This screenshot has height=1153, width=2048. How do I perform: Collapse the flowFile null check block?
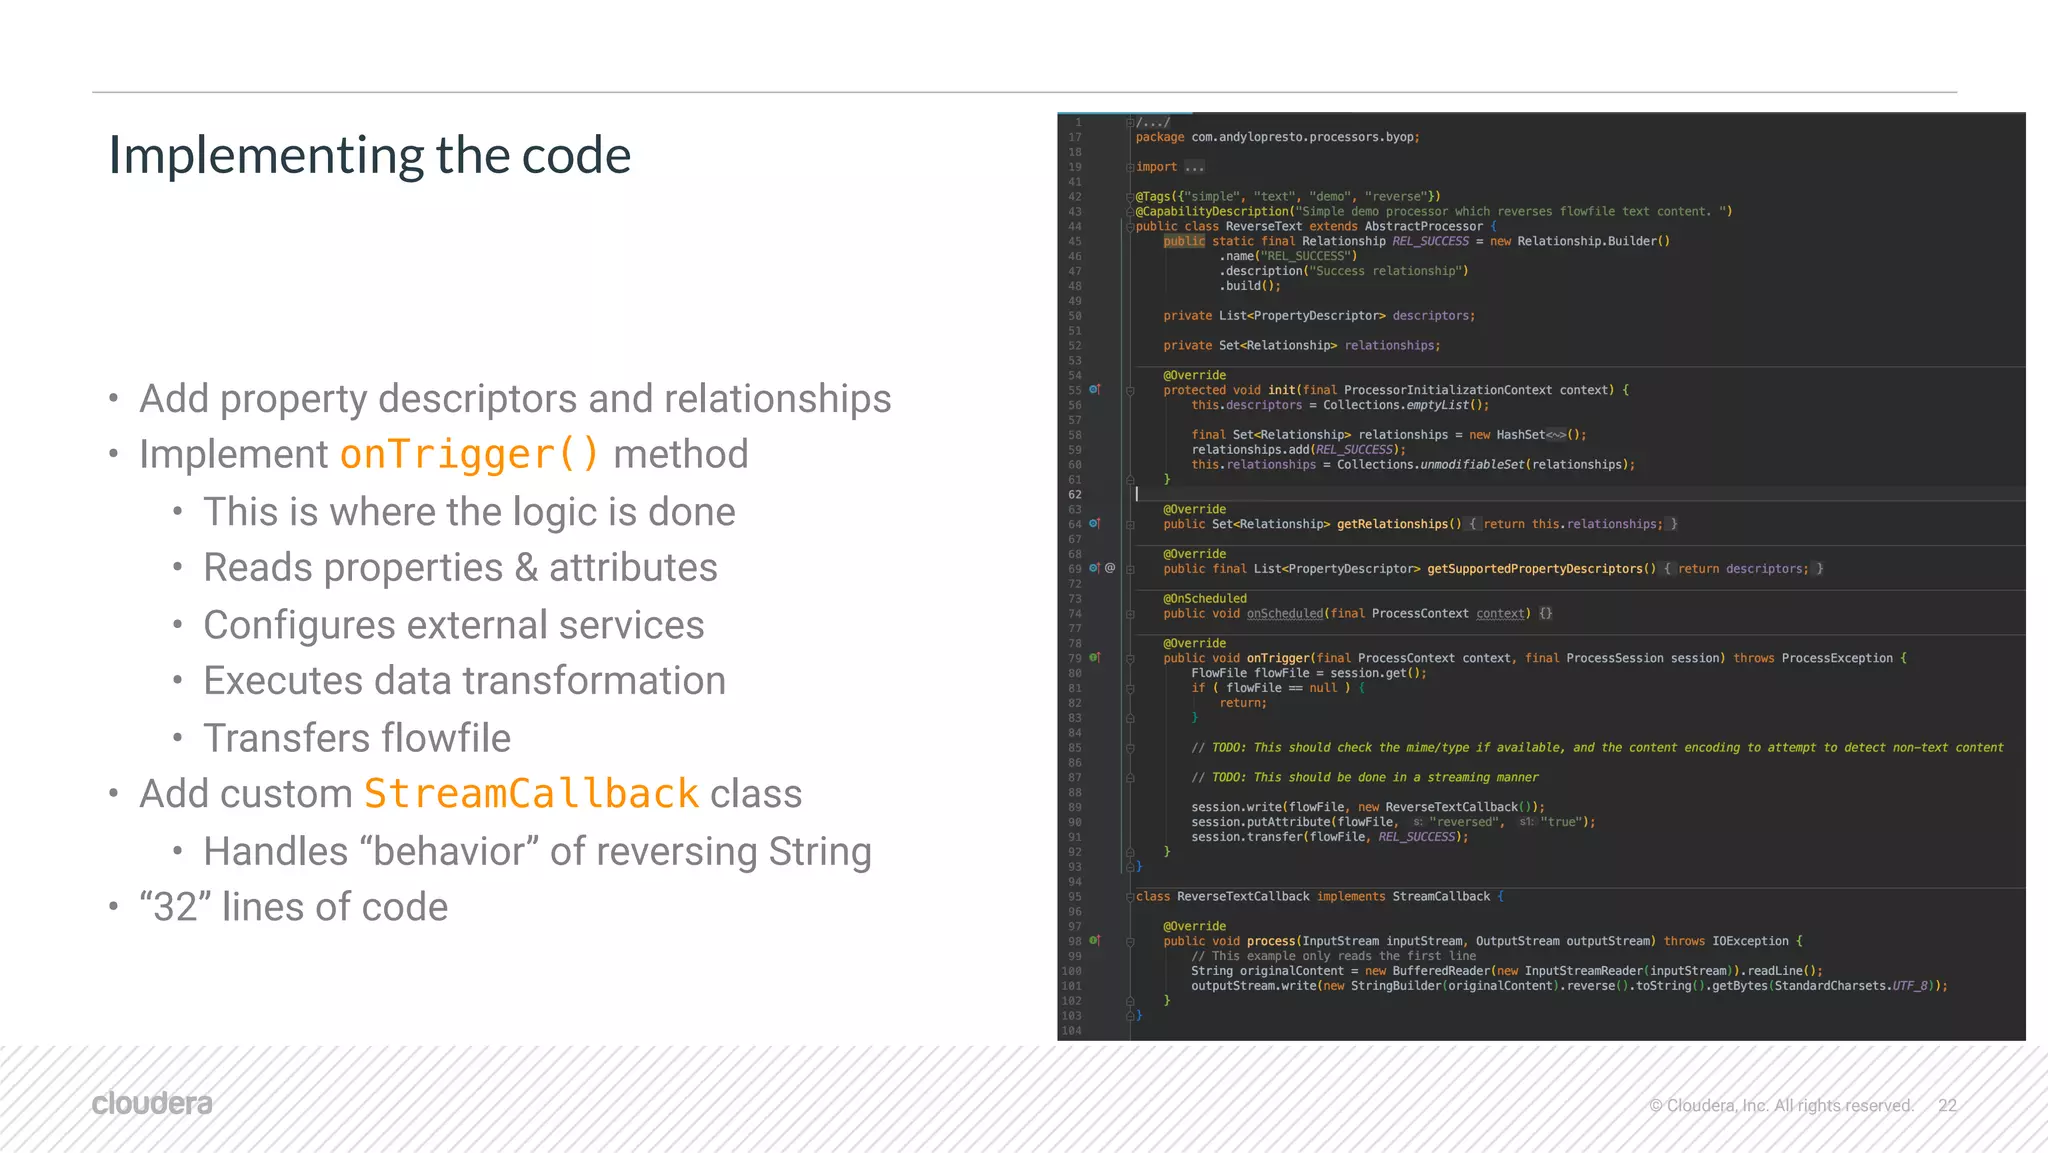(1130, 689)
